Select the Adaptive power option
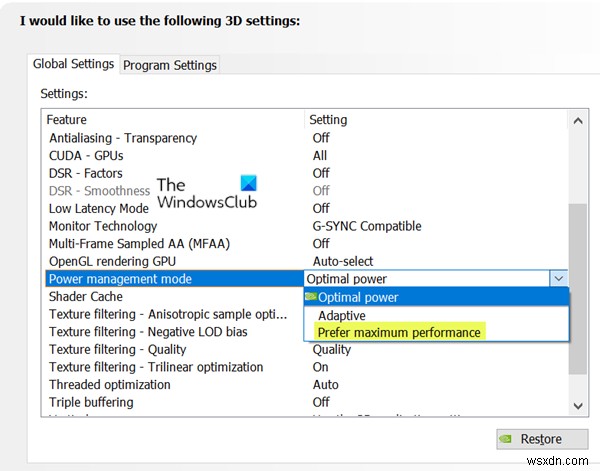The image size is (600, 471). pos(342,315)
